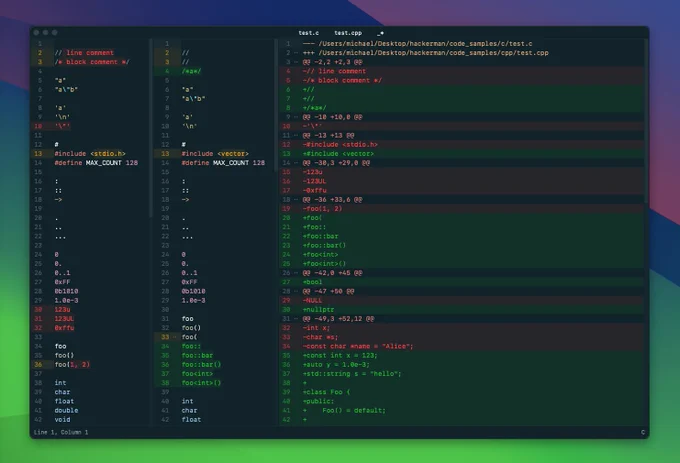Switch to the test.cpp tab

[348, 33]
